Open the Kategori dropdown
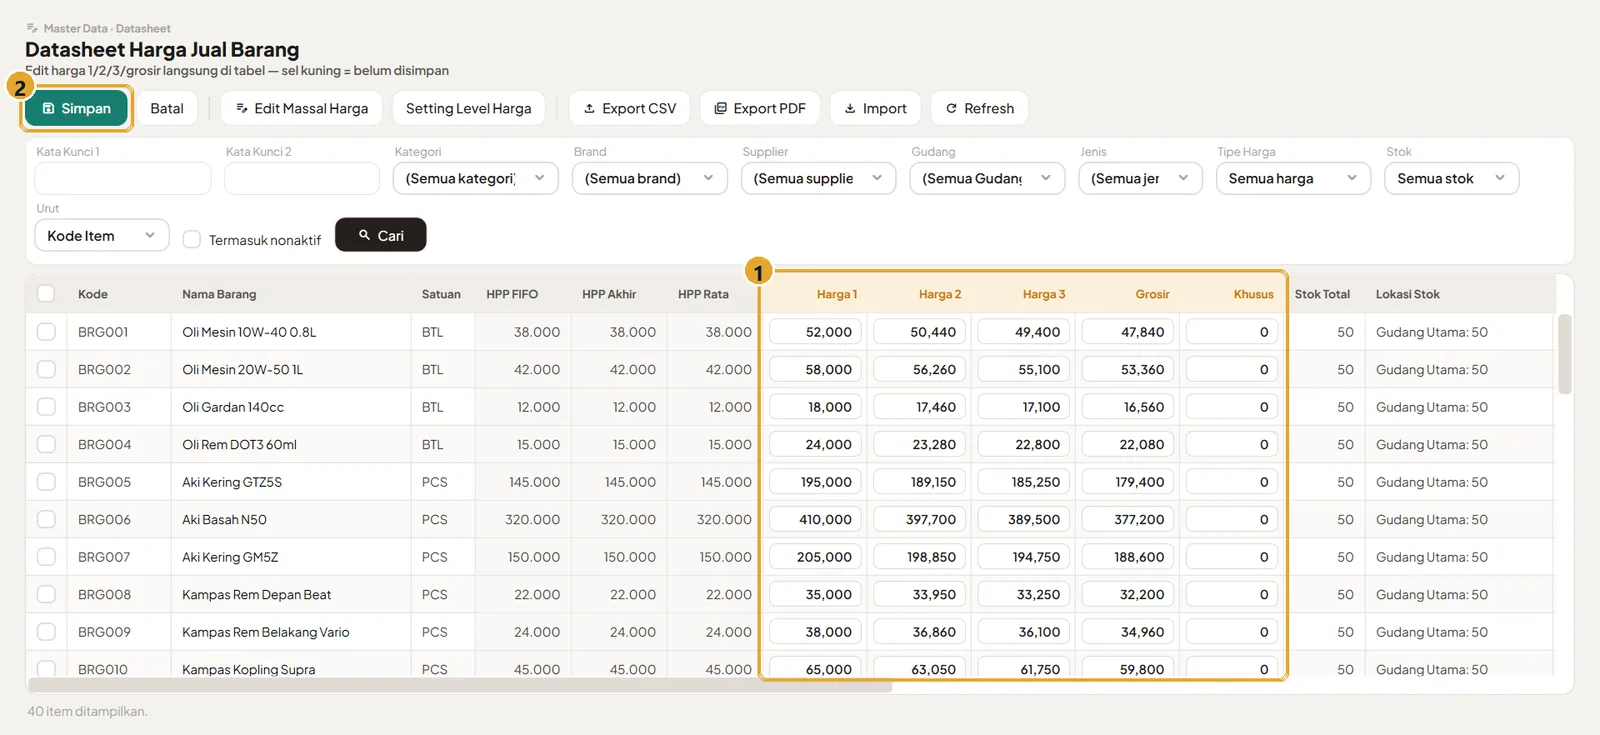 point(476,178)
